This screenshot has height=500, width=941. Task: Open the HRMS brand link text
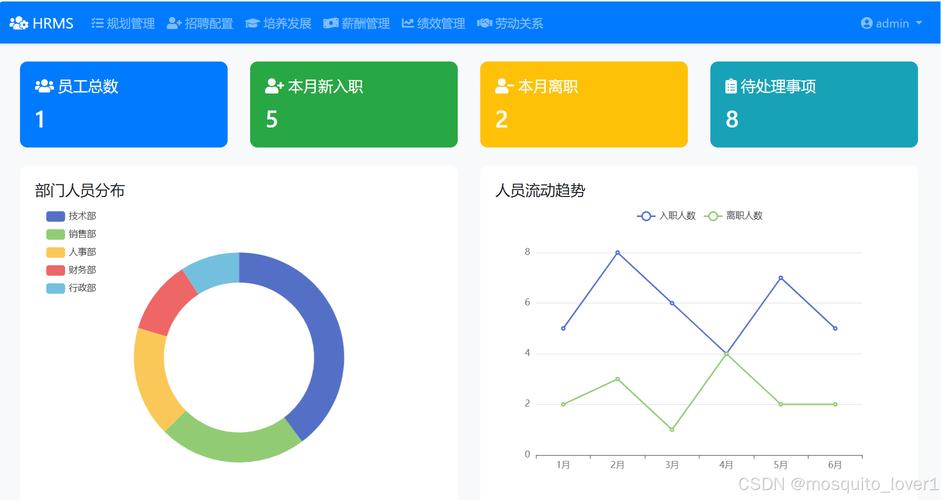pyautogui.click(x=53, y=23)
